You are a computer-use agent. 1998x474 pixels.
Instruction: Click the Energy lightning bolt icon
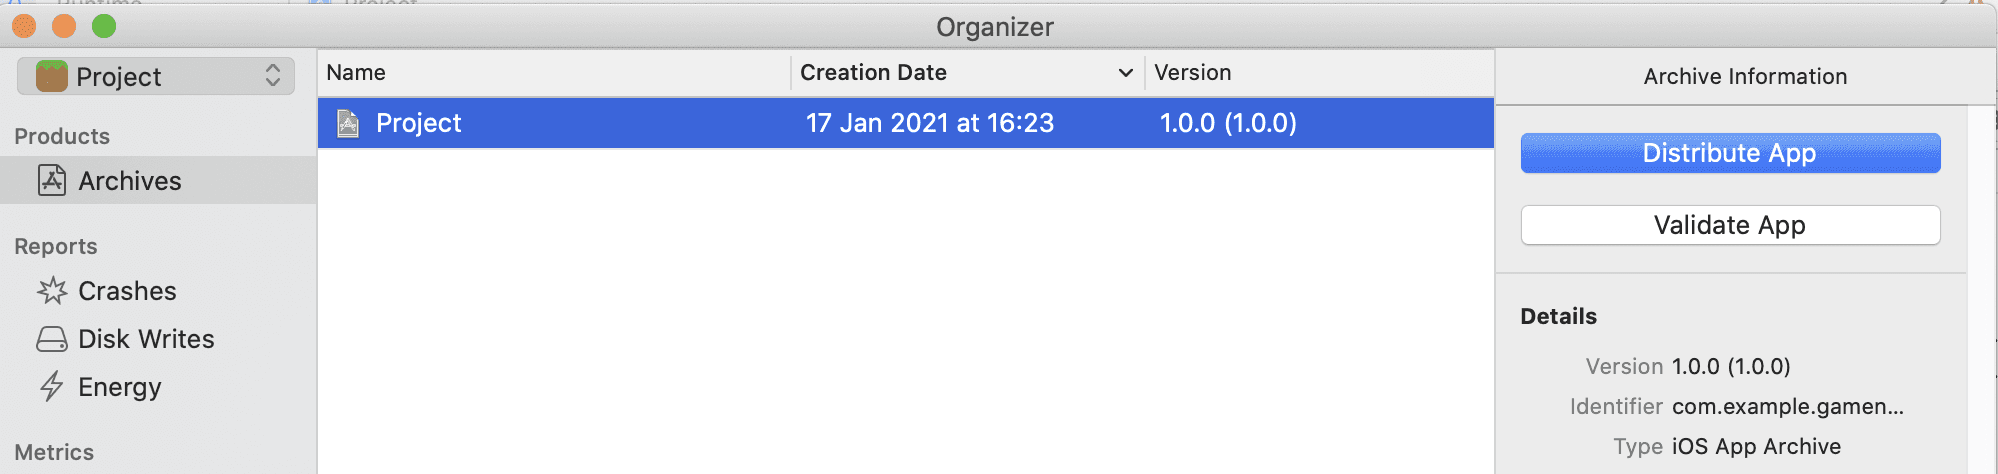[x=52, y=386]
